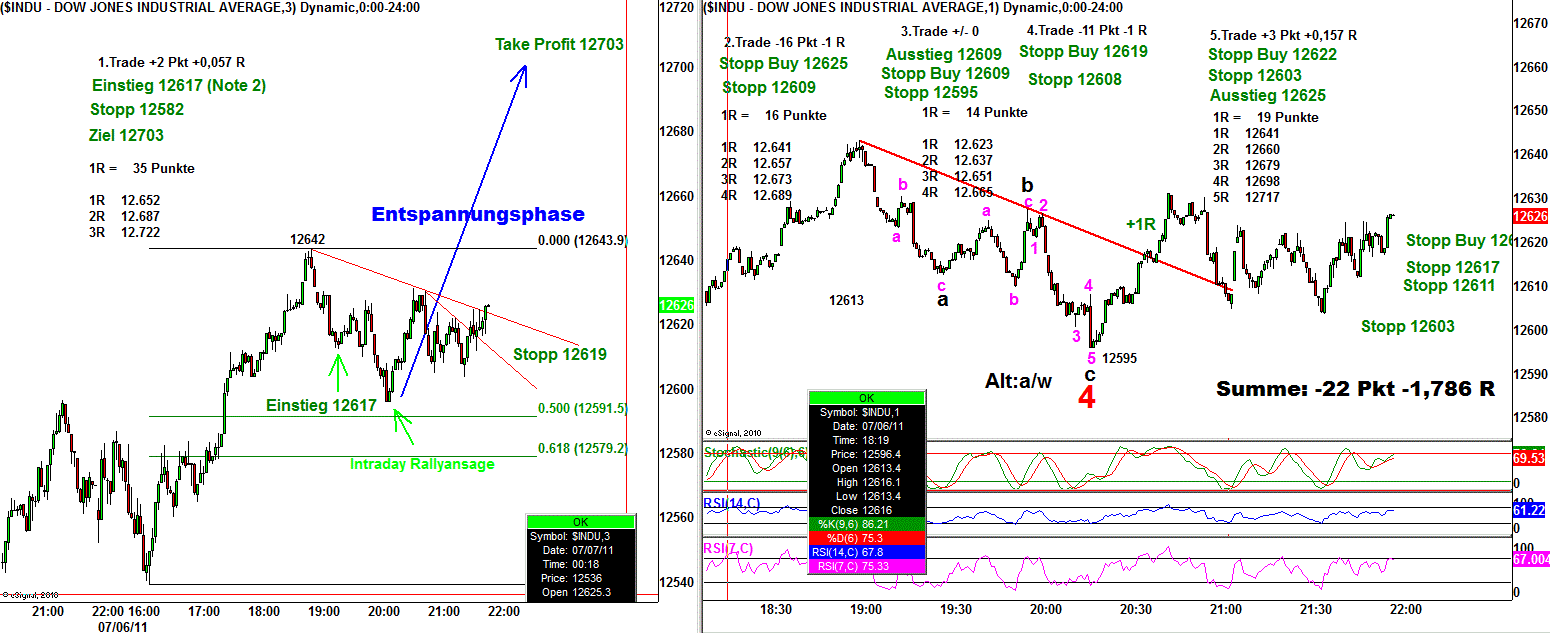Click the red 69.53 stochastic value tag

(1531, 457)
